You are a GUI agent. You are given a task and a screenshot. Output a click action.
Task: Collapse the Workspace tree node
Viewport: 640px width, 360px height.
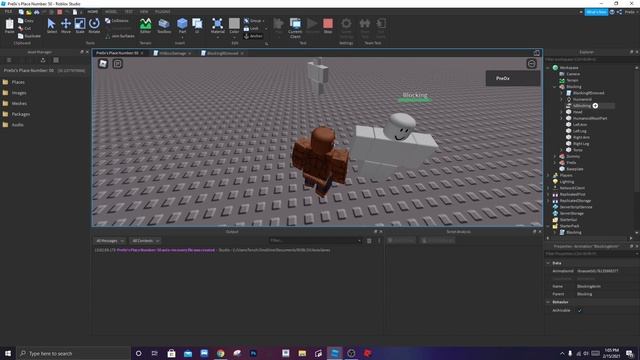pyautogui.click(x=548, y=68)
